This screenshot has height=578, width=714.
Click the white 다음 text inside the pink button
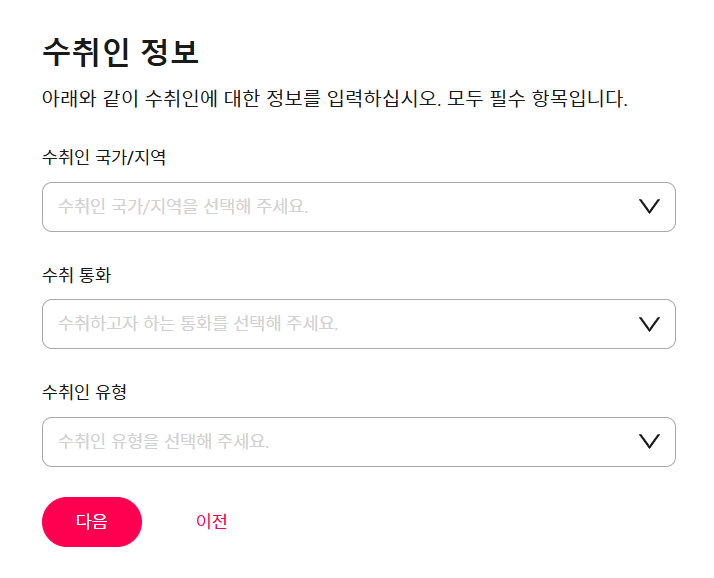92,522
